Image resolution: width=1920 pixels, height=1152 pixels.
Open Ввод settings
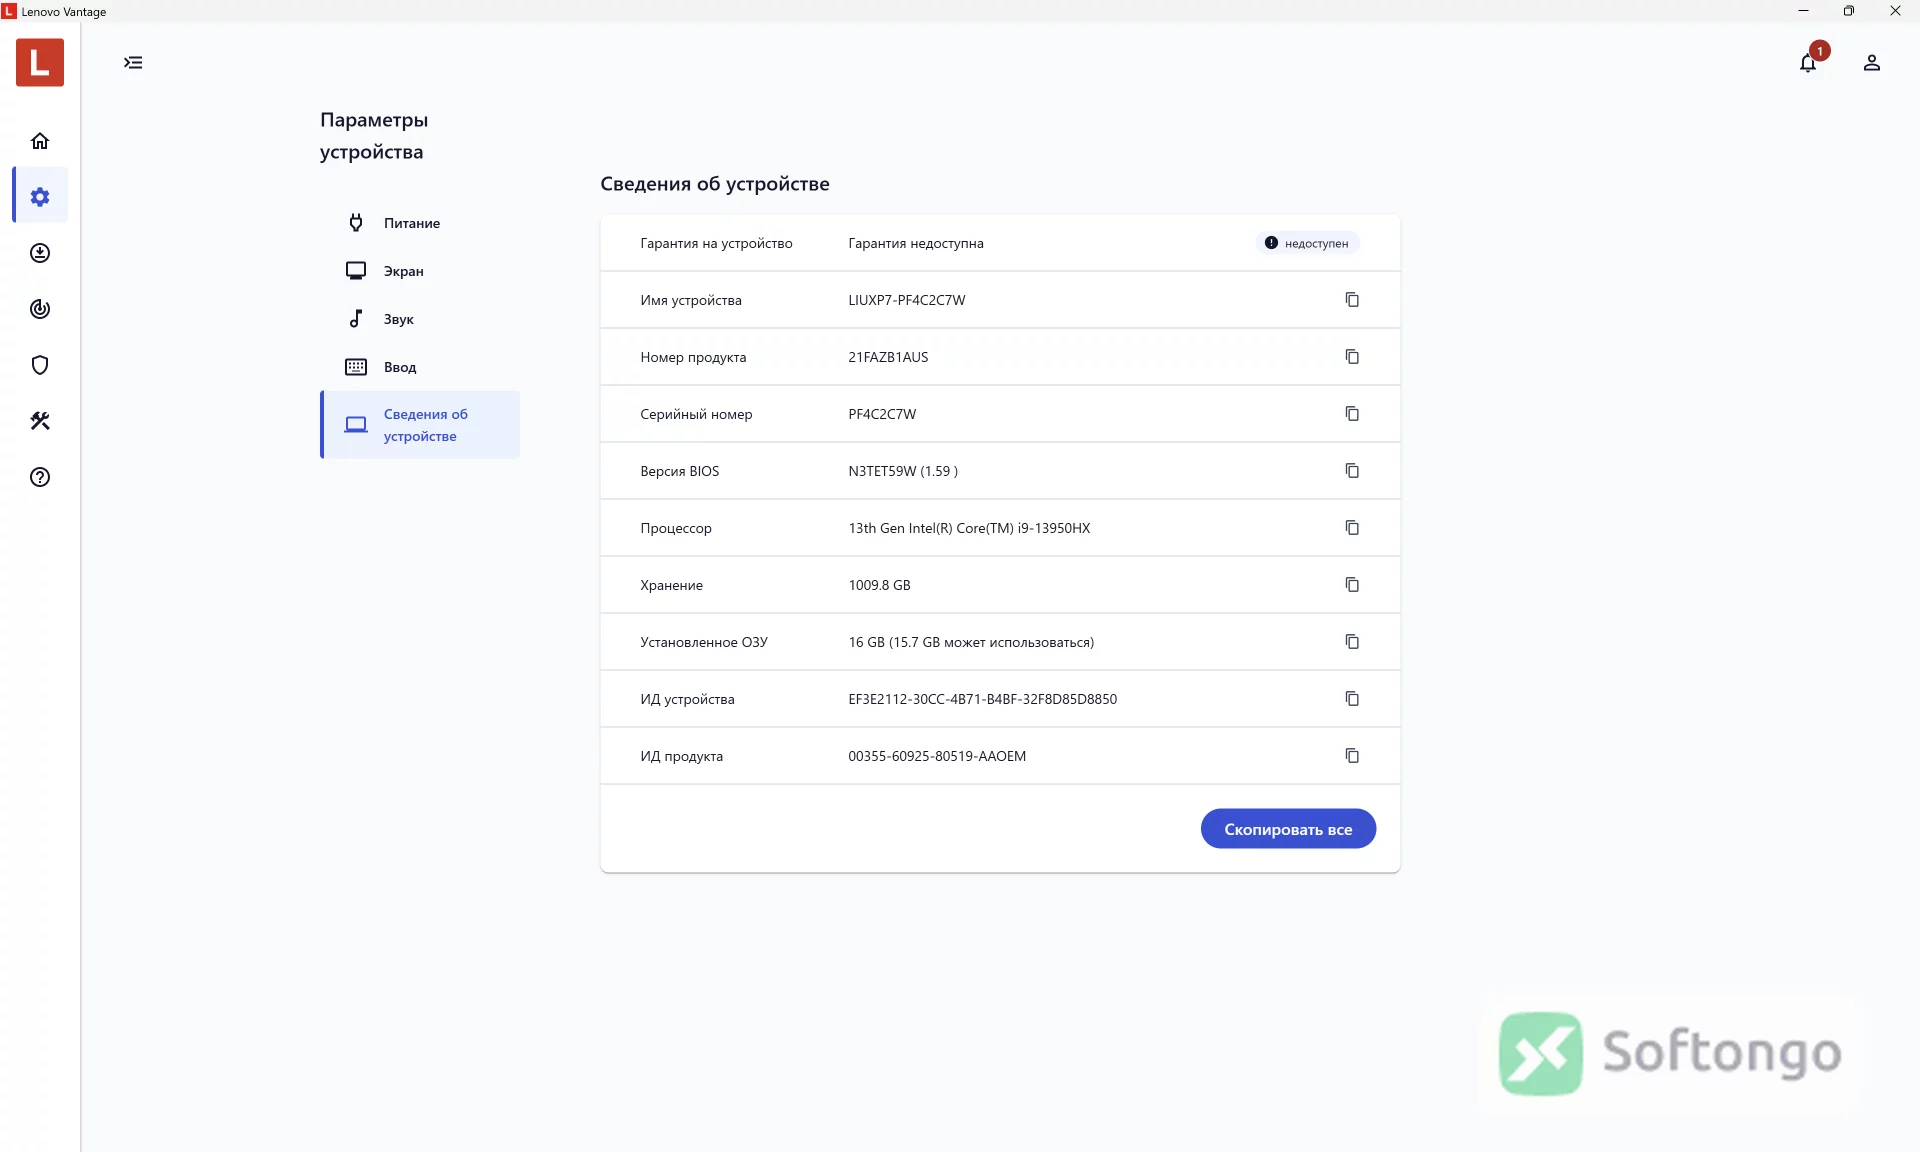point(420,367)
